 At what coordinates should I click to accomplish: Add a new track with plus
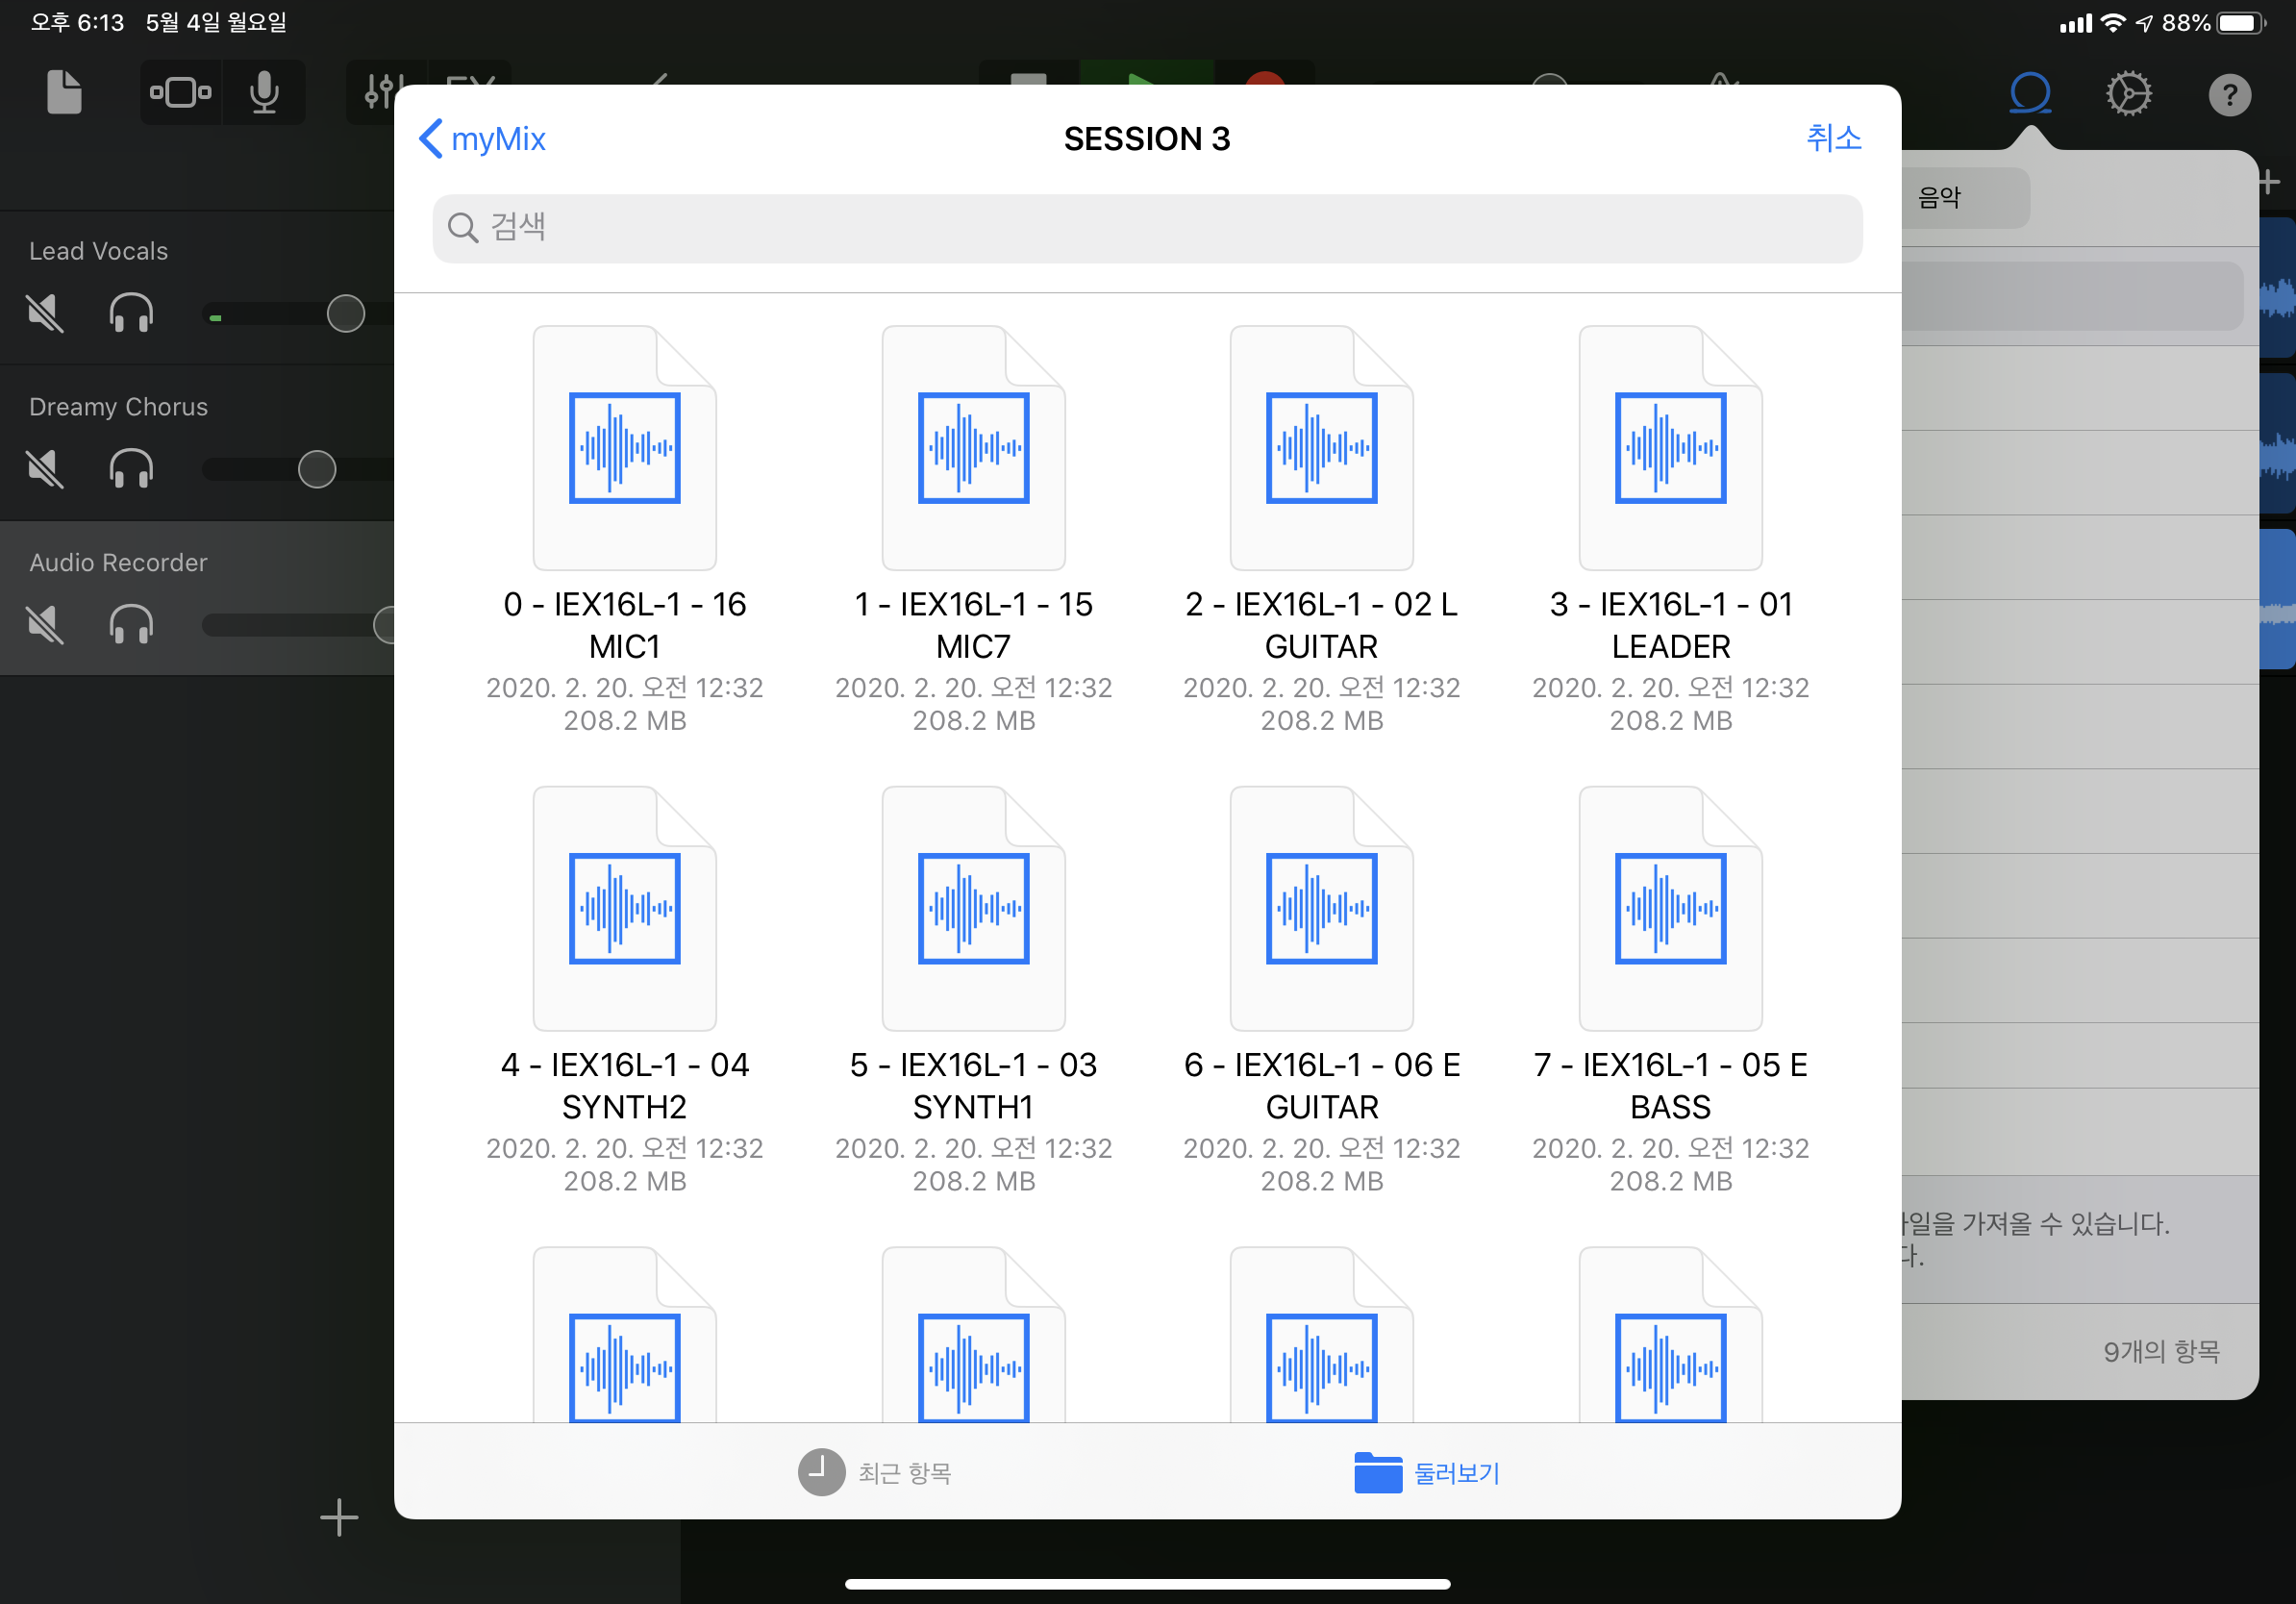point(339,1517)
